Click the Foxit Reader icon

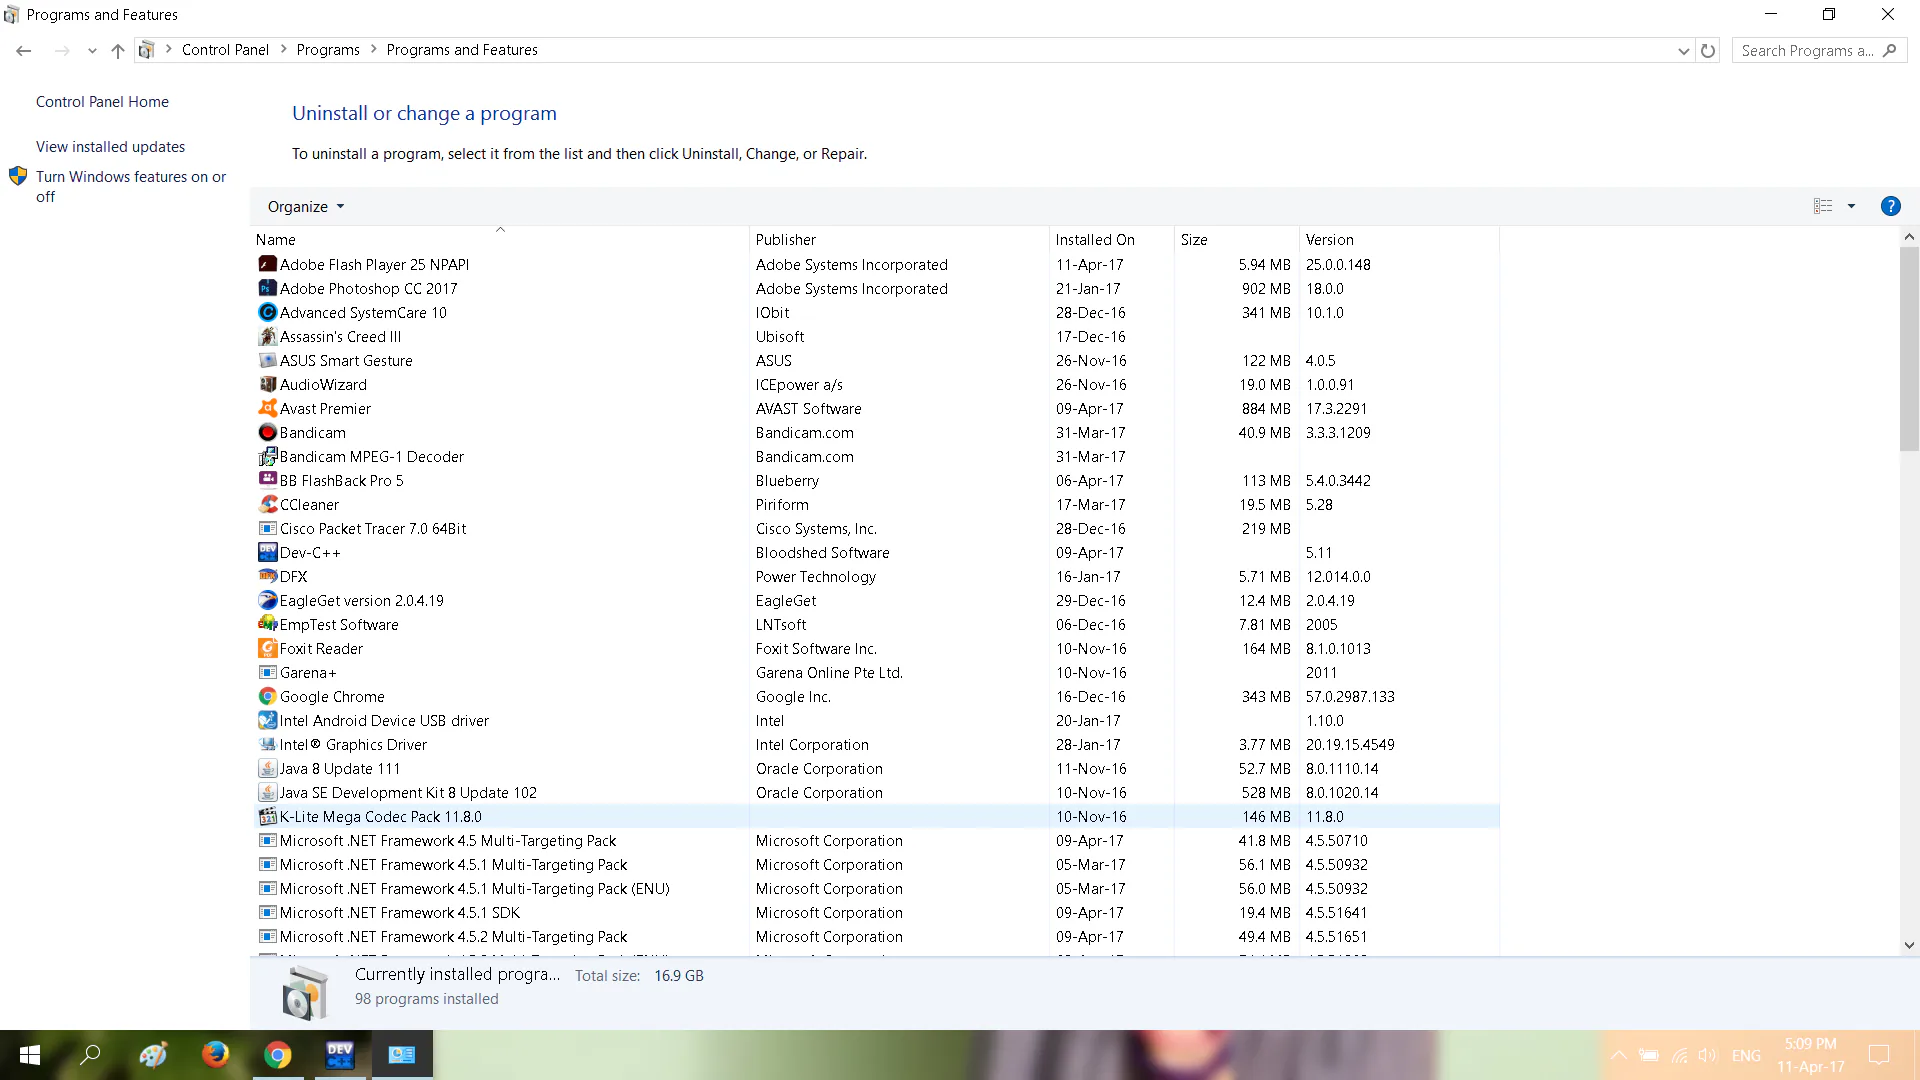click(267, 648)
